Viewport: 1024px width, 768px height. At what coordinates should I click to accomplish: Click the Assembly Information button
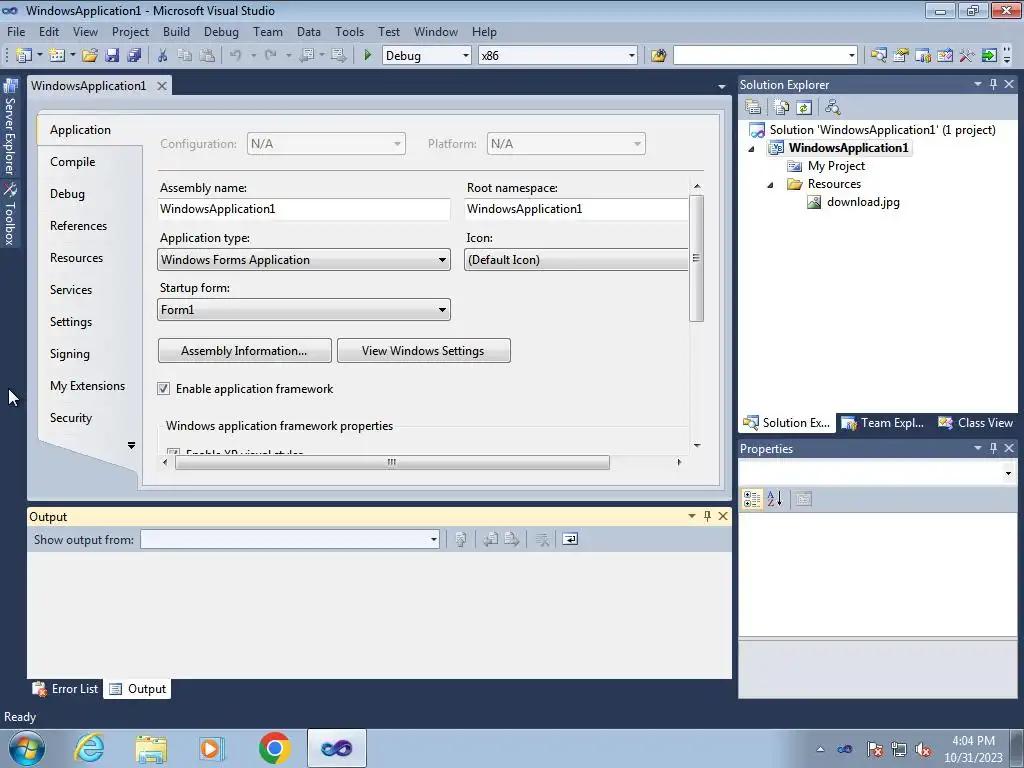(245, 351)
